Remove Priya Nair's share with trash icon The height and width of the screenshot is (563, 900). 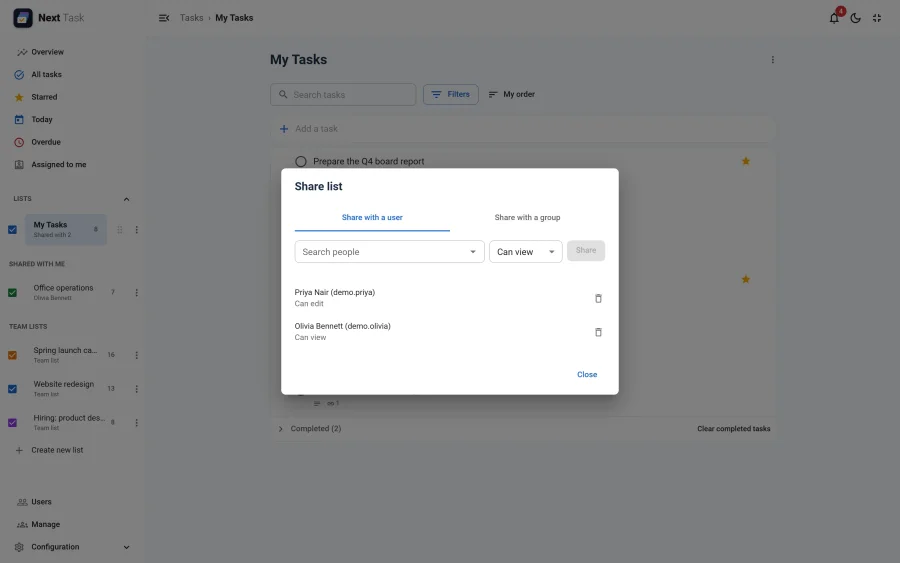pyautogui.click(x=598, y=298)
